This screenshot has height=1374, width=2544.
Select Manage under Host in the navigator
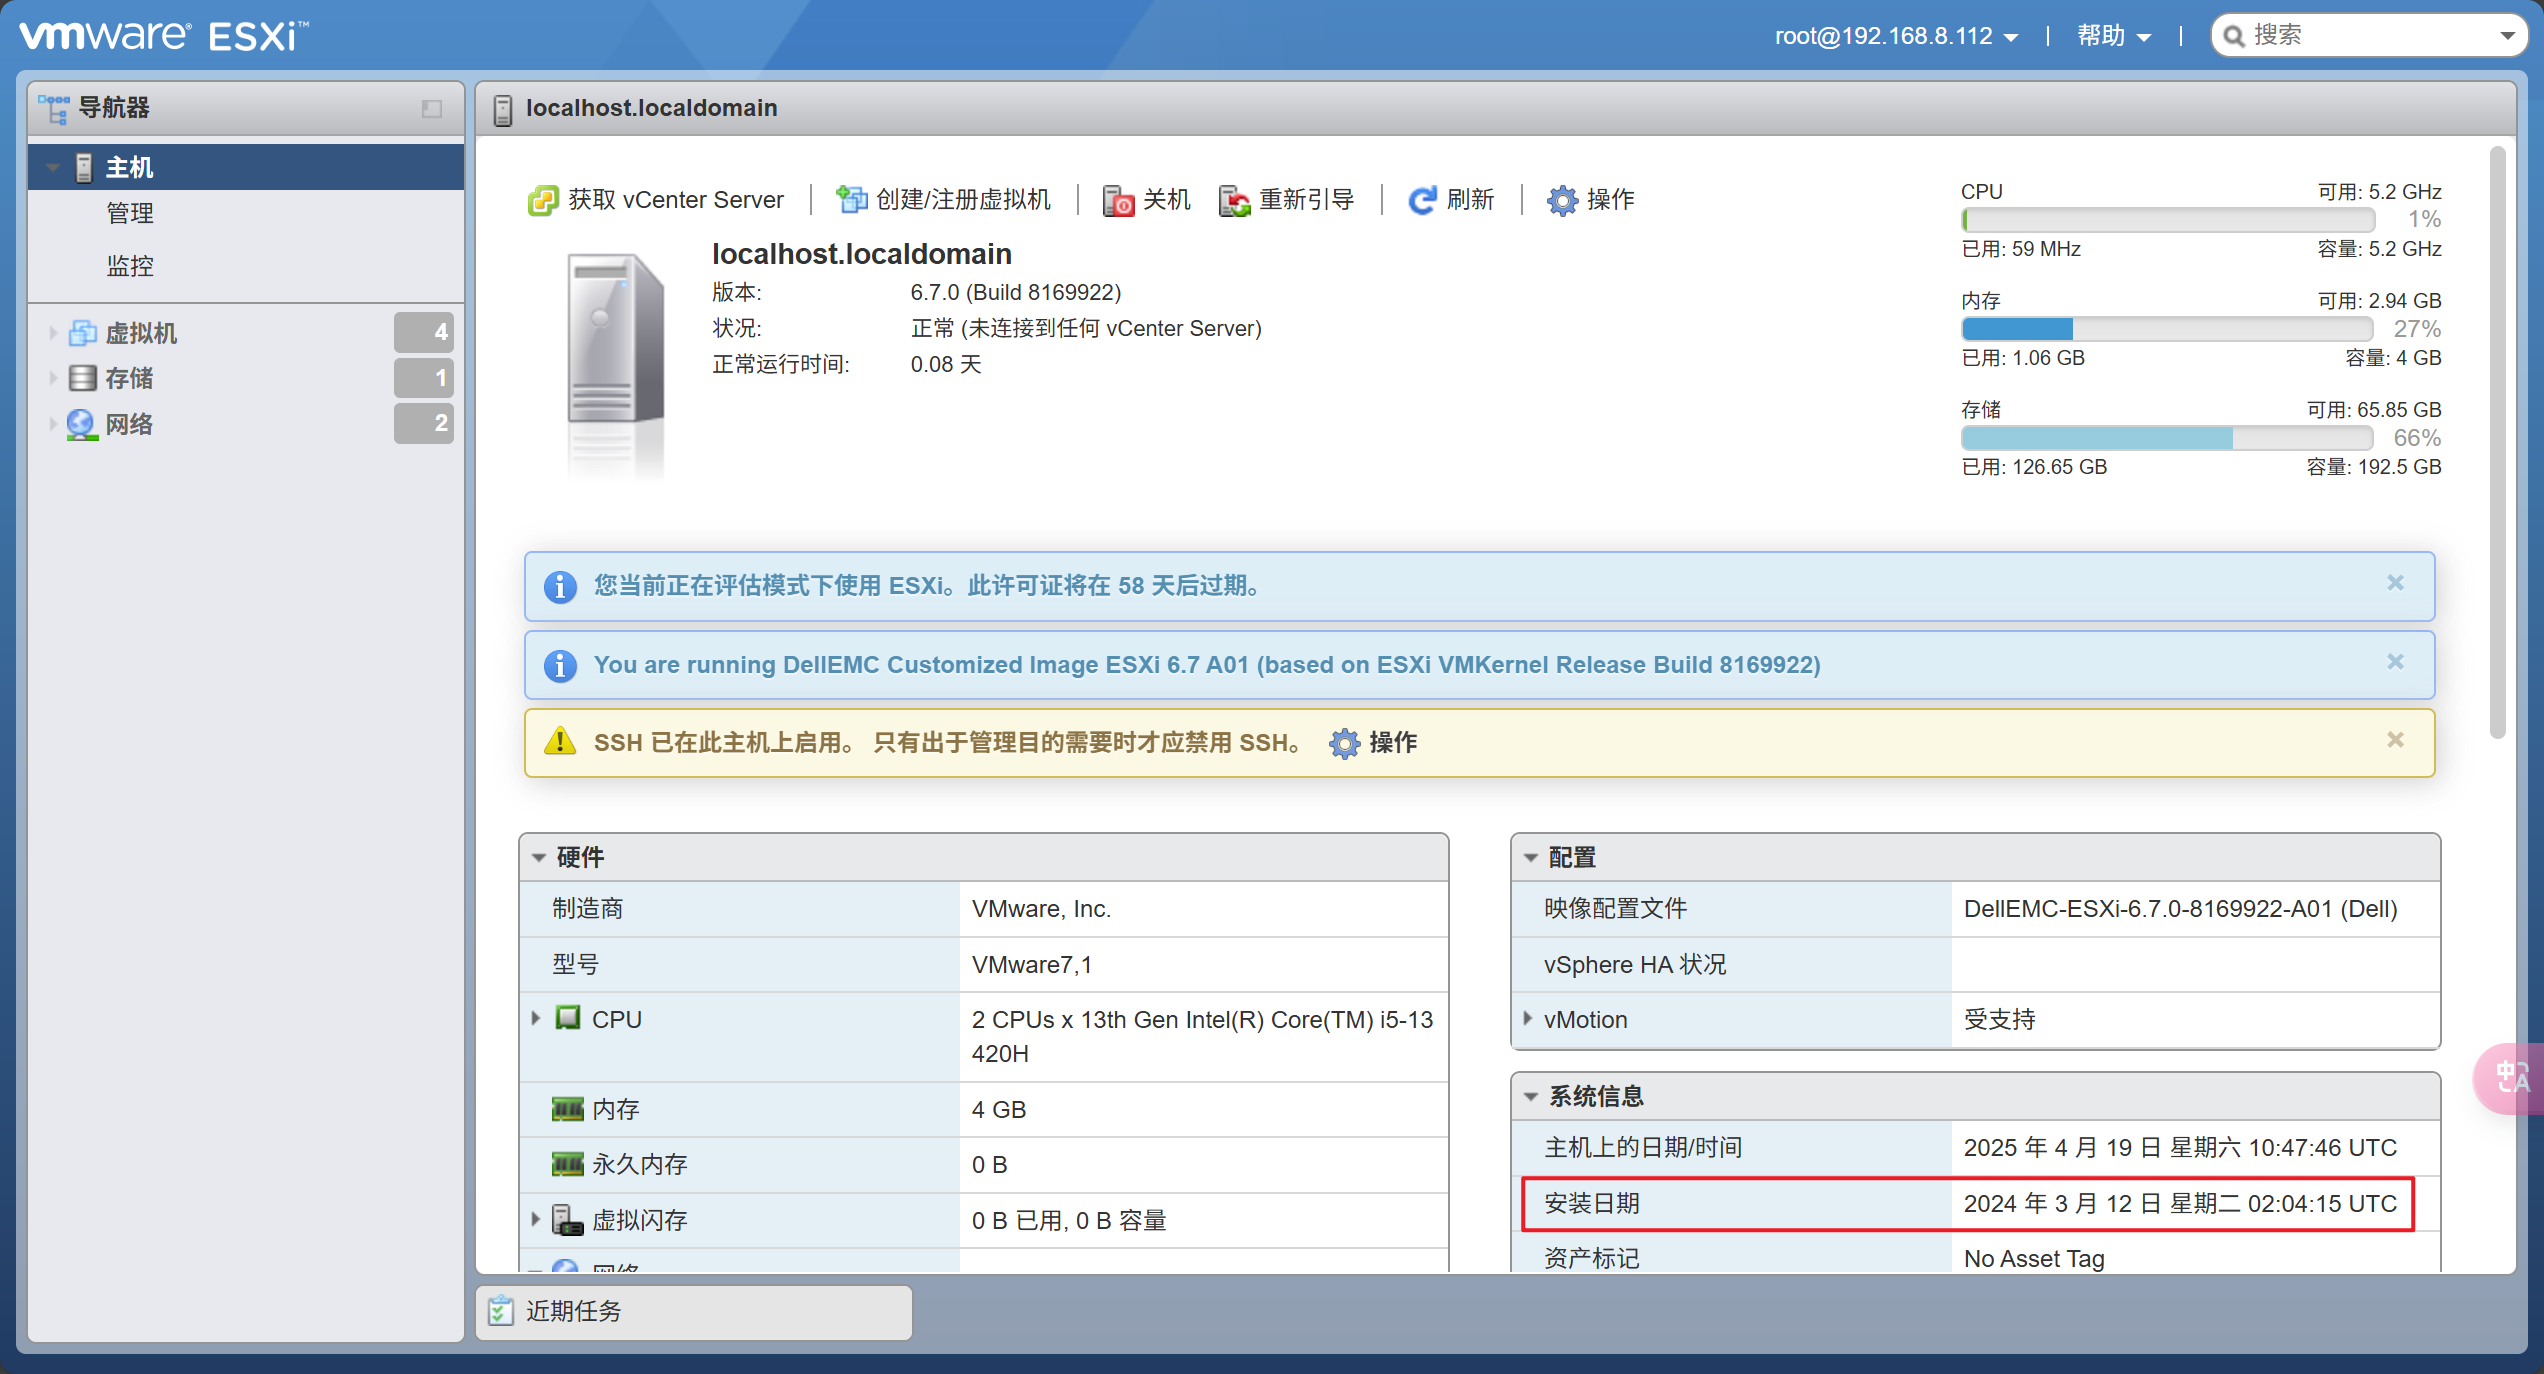(x=130, y=213)
